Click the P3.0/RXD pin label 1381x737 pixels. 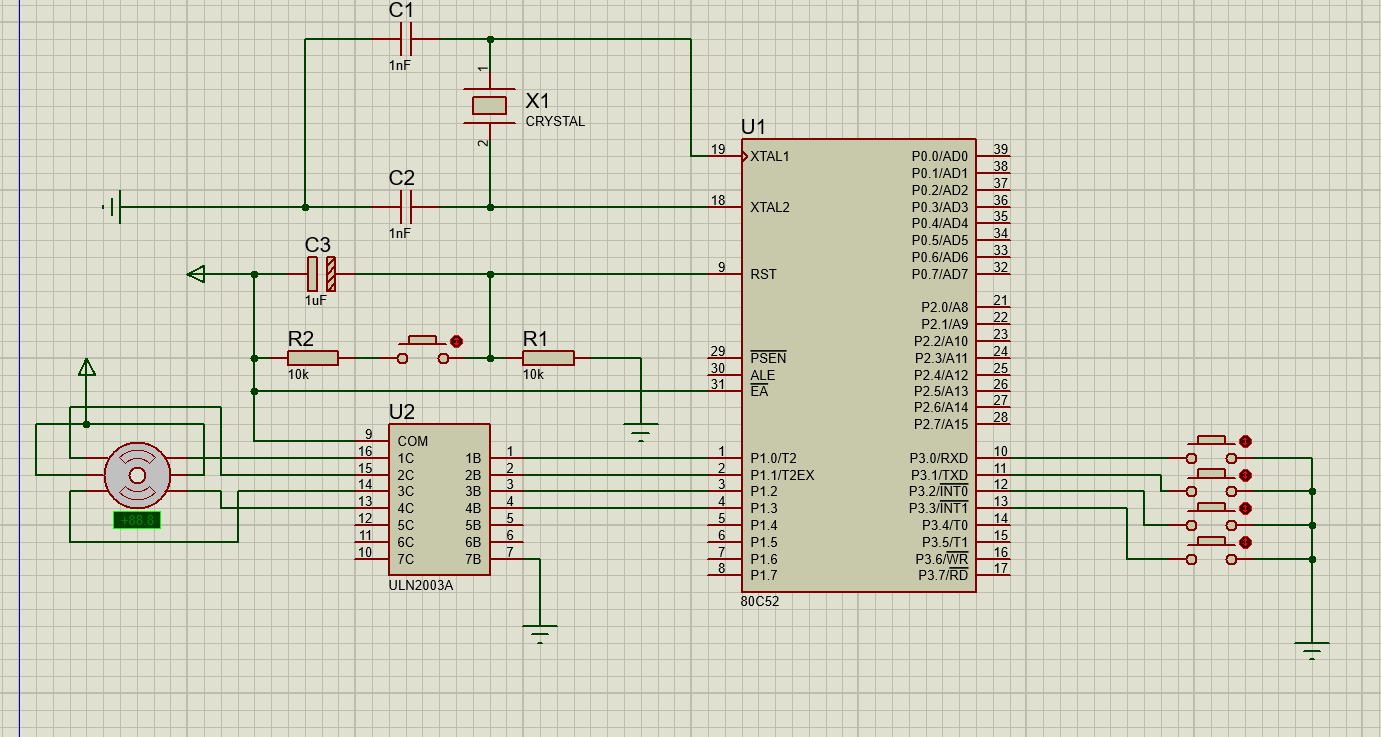point(939,458)
